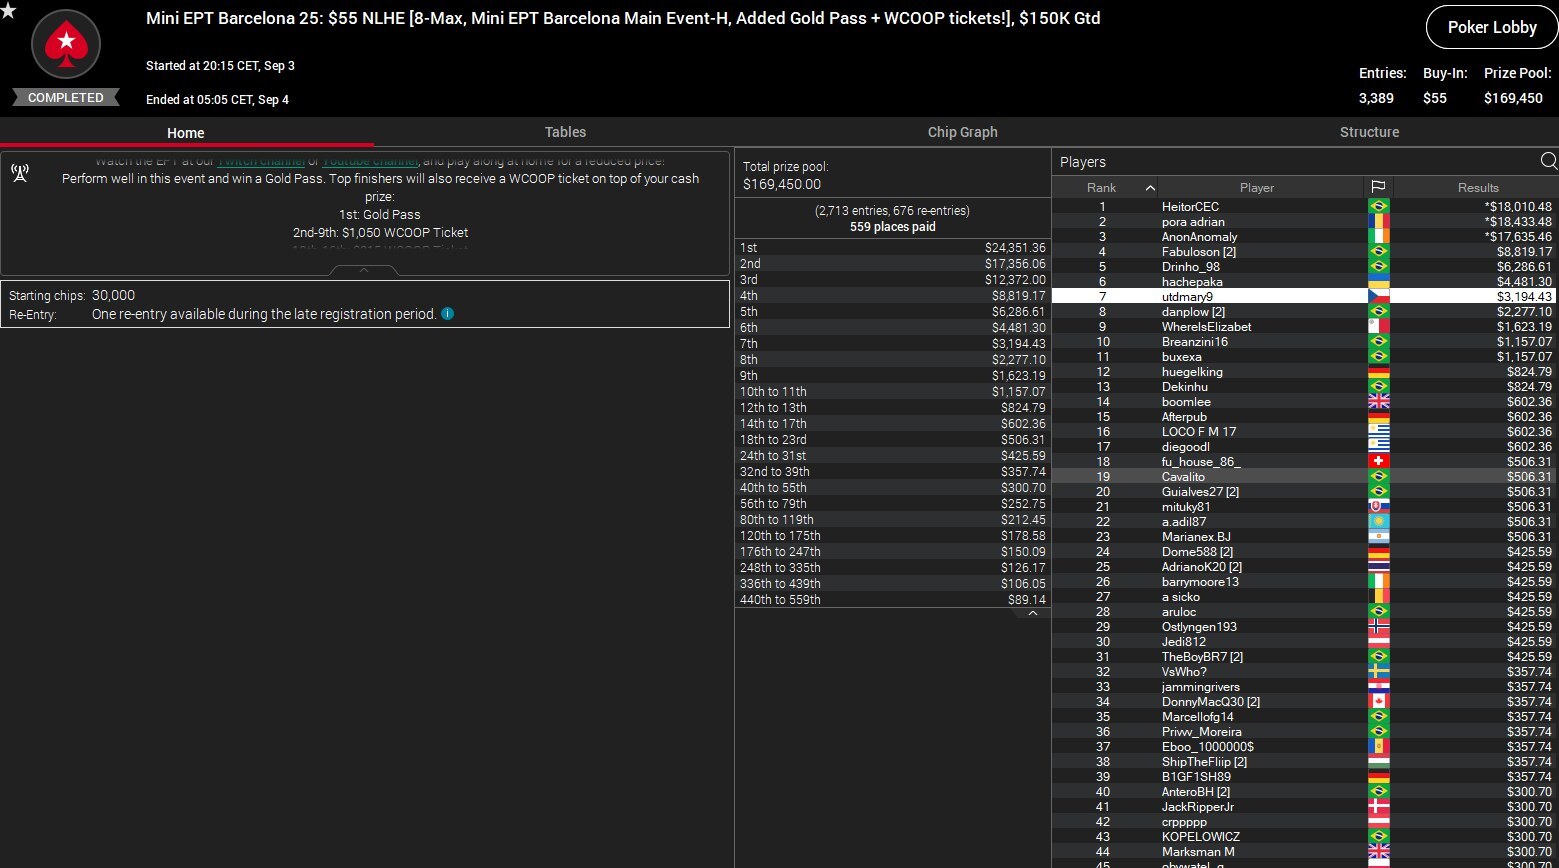The width and height of the screenshot is (1559, 868).
Task: Click the Malta flag for WhereIsElizabet
Action: pyautogui.click(x=1379, y=326)
